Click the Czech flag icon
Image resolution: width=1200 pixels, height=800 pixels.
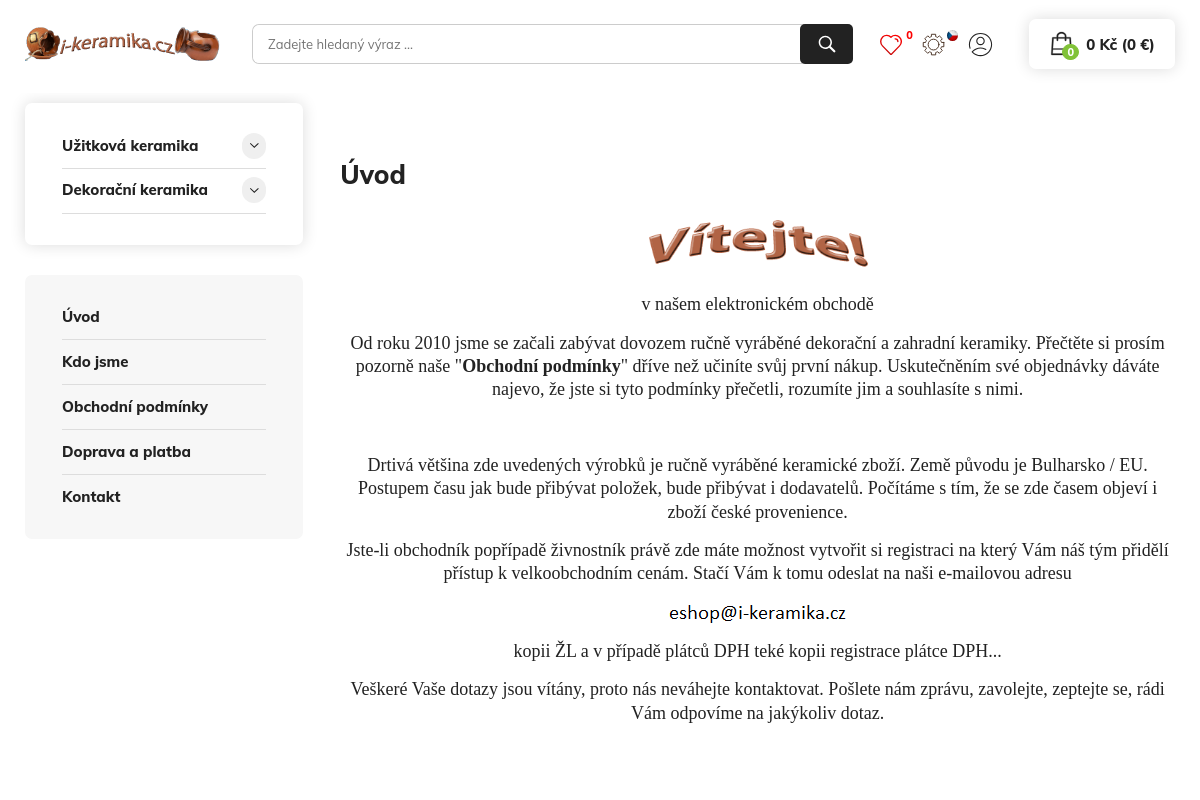tap(953, 36)
